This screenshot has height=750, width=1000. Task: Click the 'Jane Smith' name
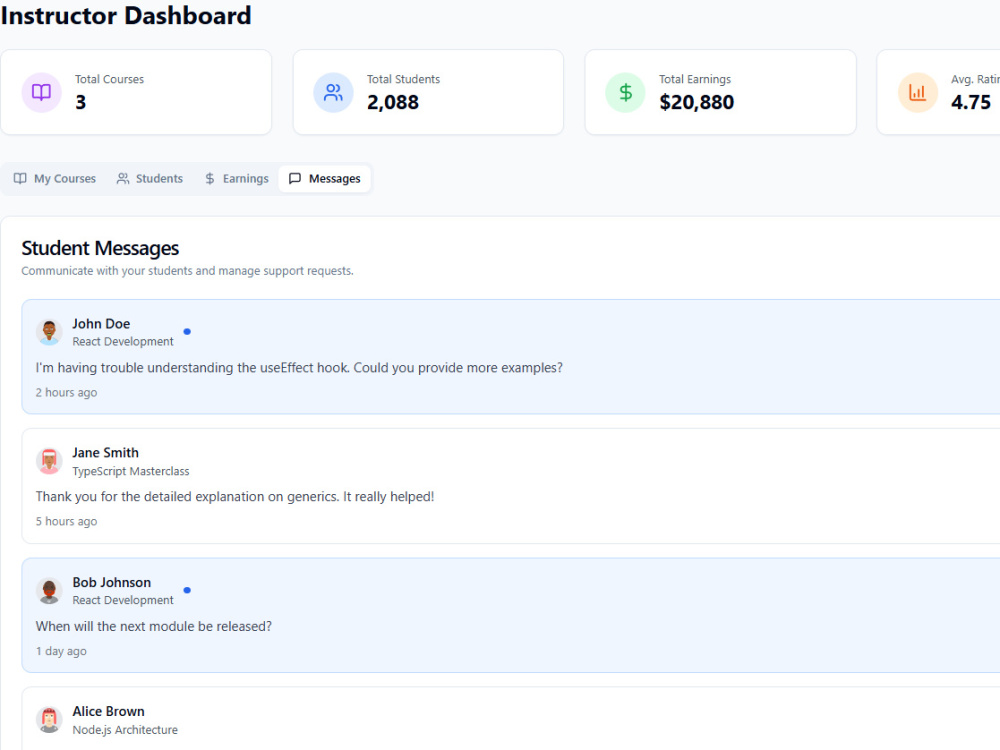[105, 453]
